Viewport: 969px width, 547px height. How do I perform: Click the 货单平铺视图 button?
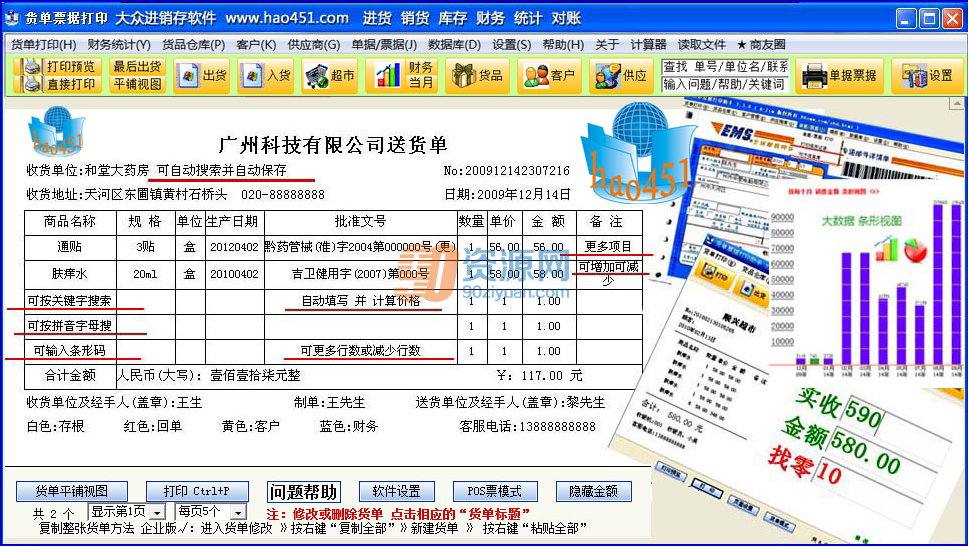coord(72,491)
